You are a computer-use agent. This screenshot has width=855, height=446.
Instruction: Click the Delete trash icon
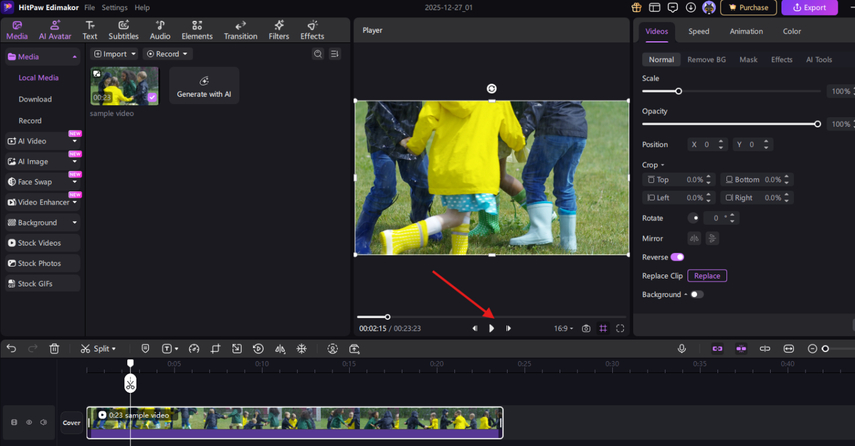click(x=54, y=349)
